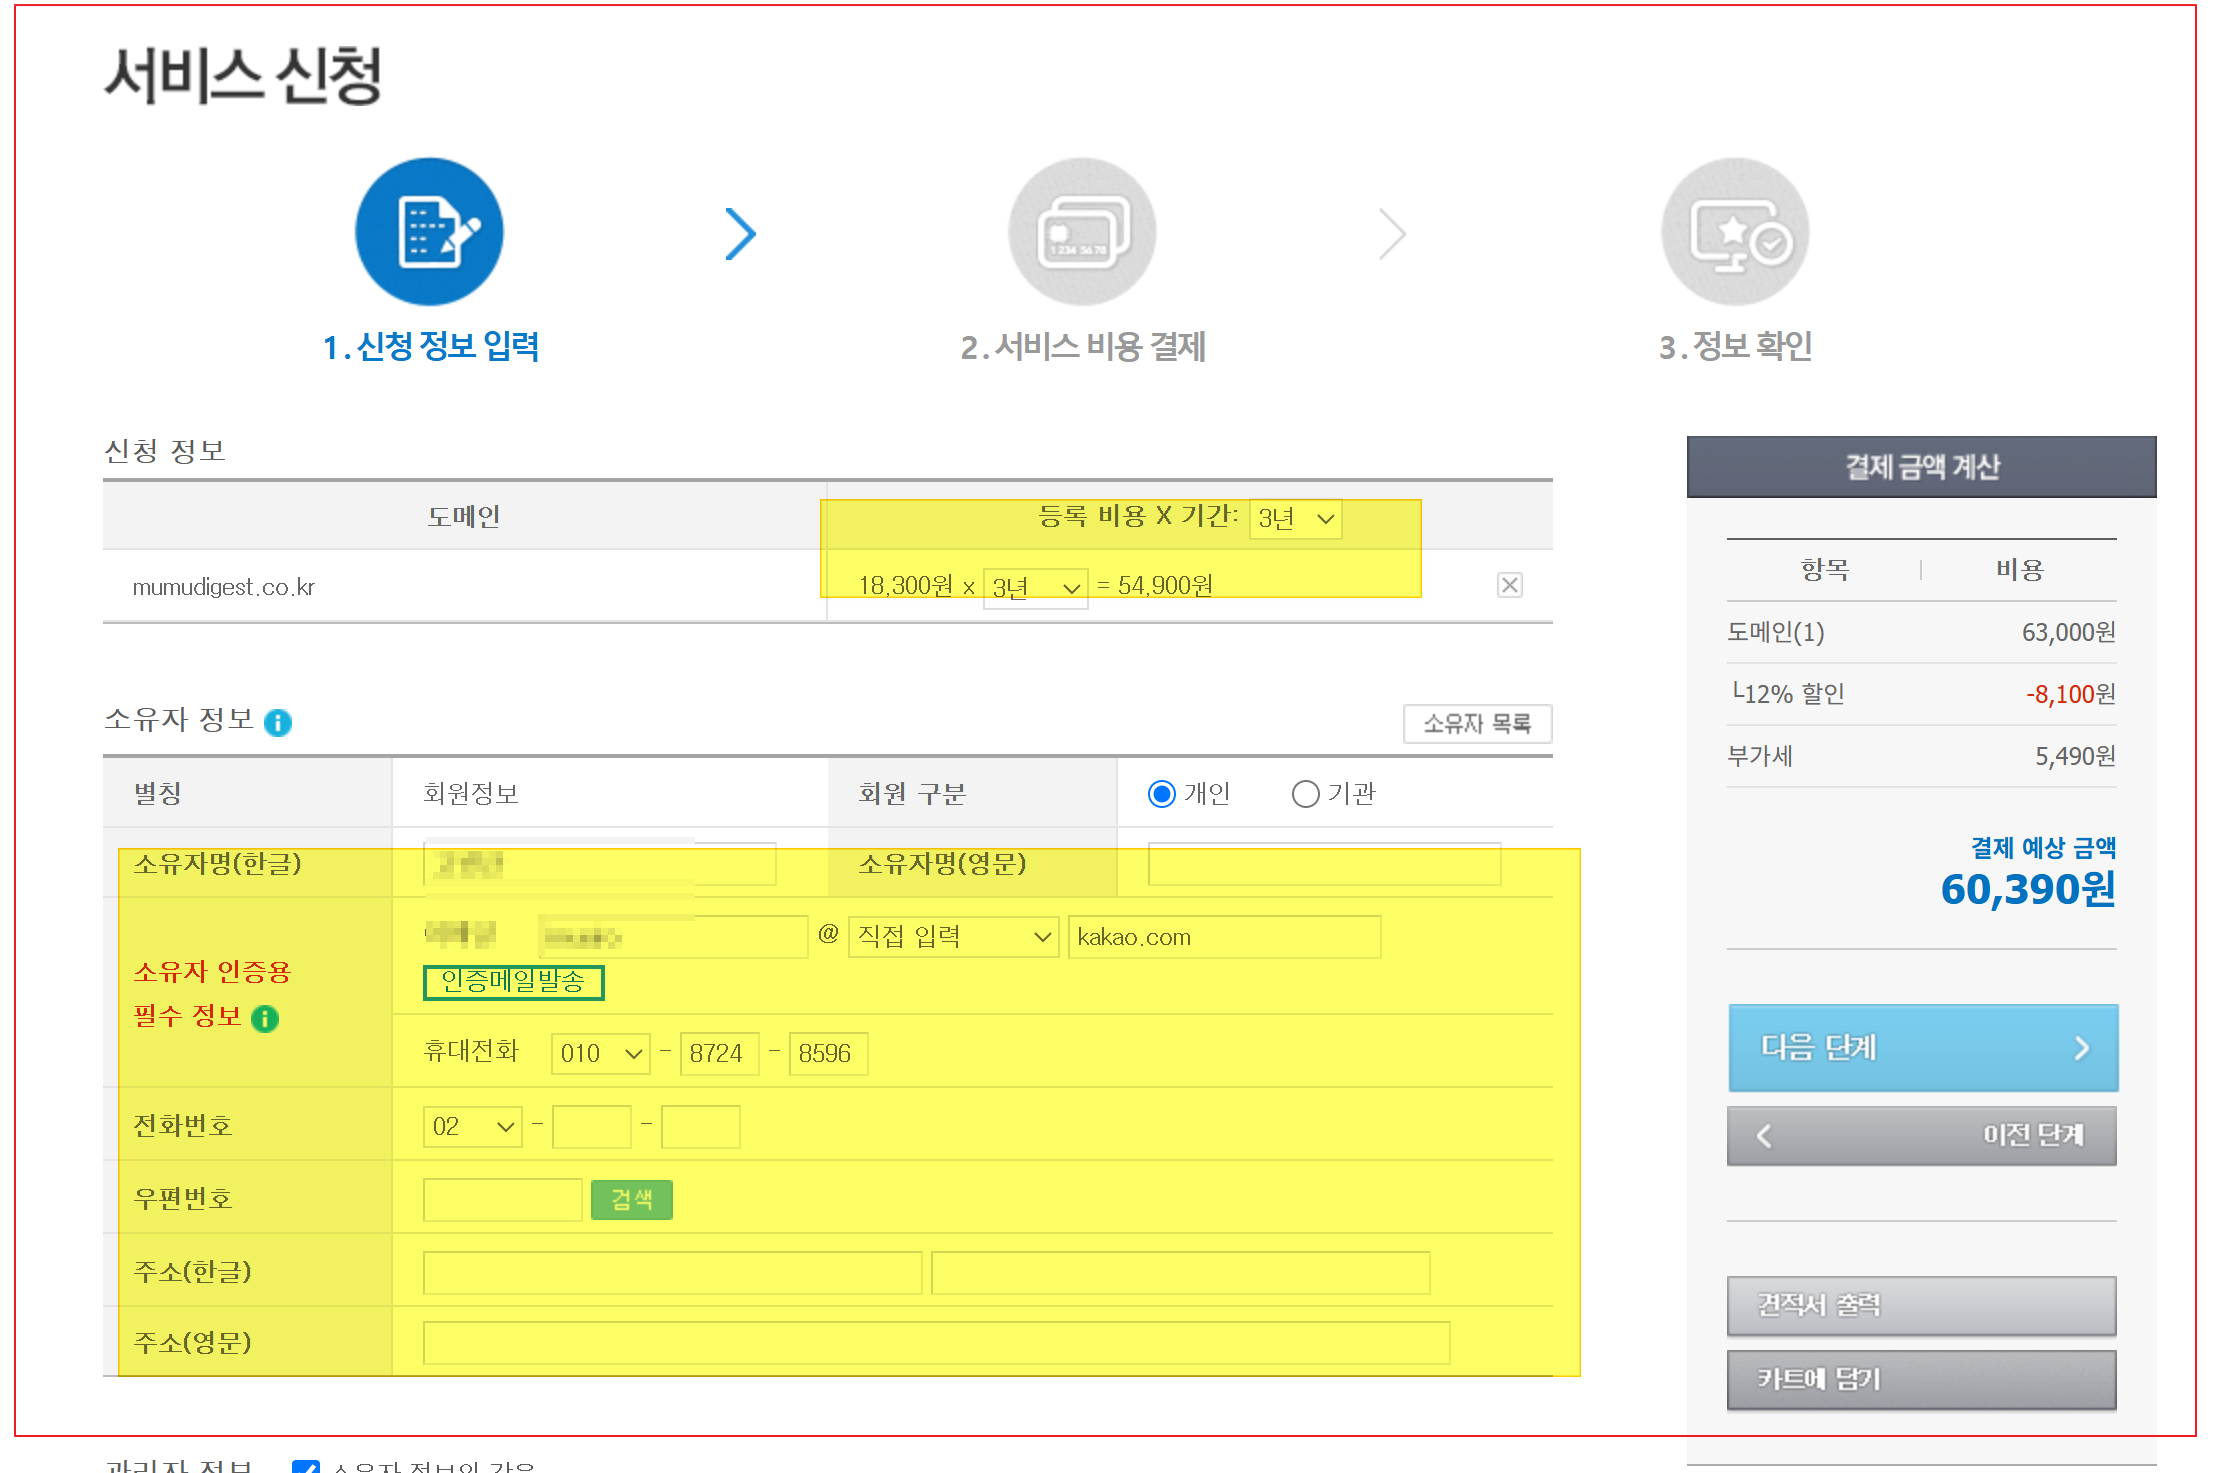Expand the 직접 입력 email domain dropdown
This screenshot has width=2214, height=1473.
pos(953,937)
